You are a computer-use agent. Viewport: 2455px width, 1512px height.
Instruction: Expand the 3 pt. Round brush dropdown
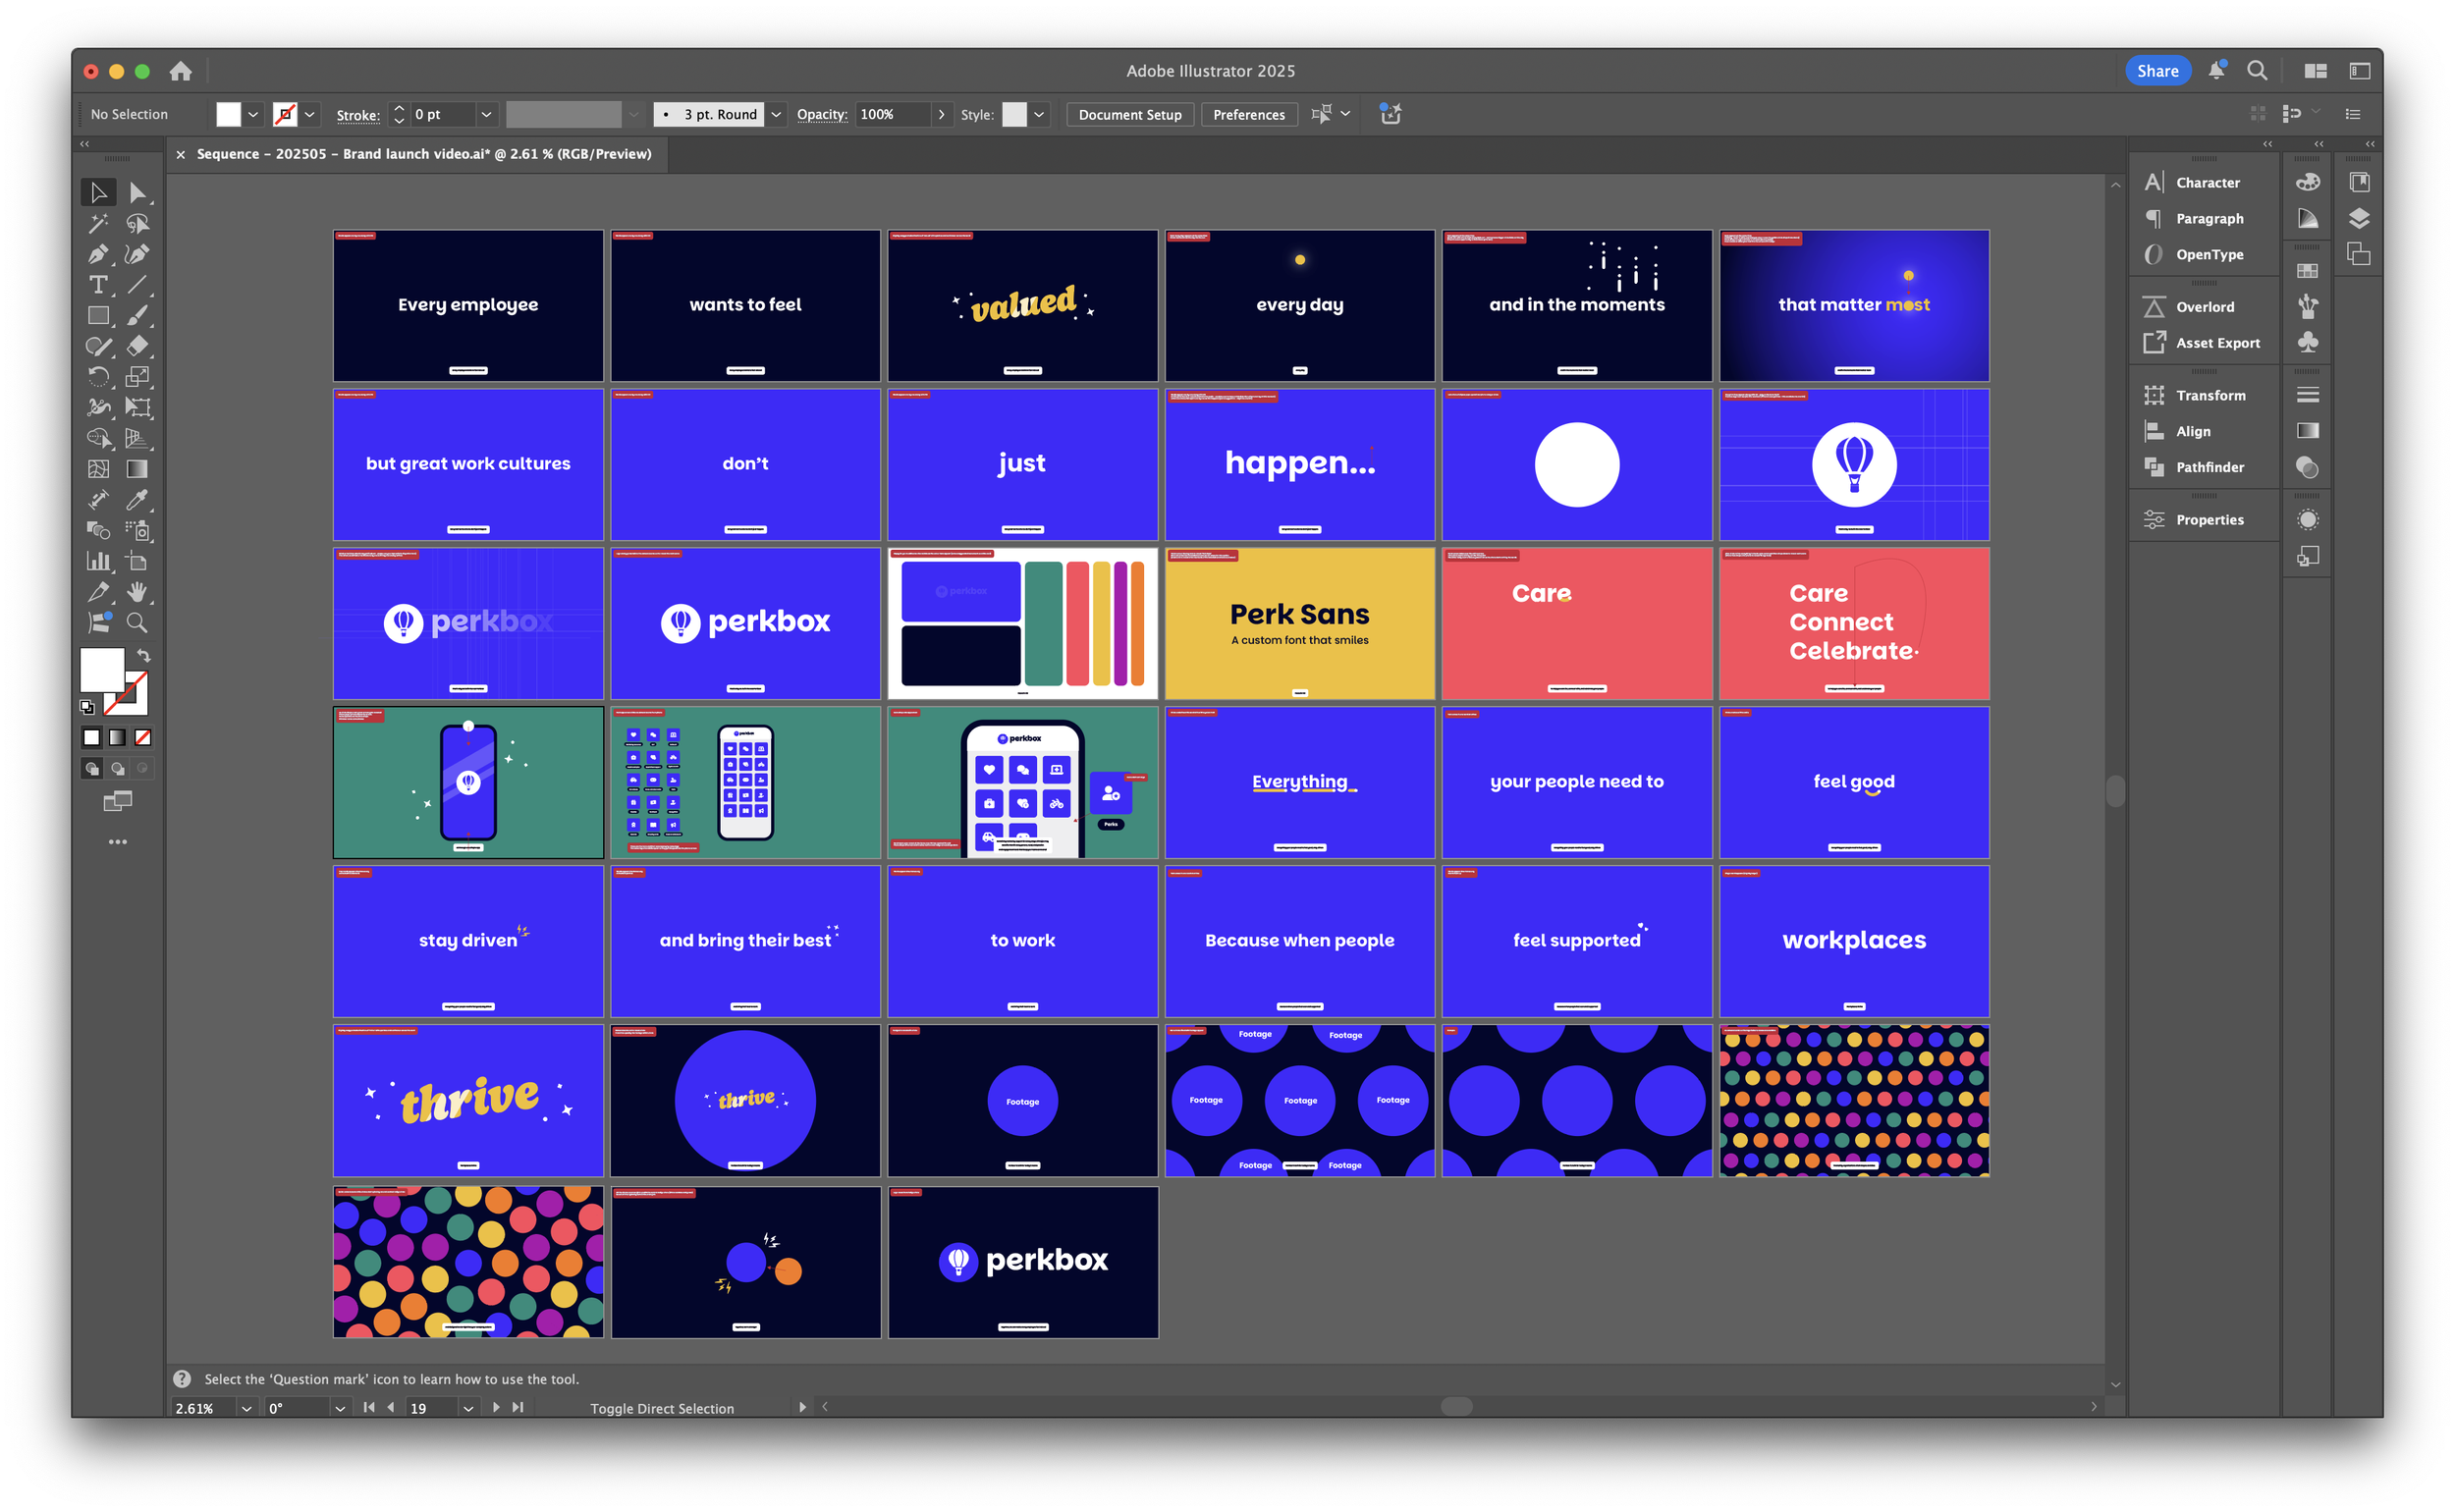coord(776,115)
